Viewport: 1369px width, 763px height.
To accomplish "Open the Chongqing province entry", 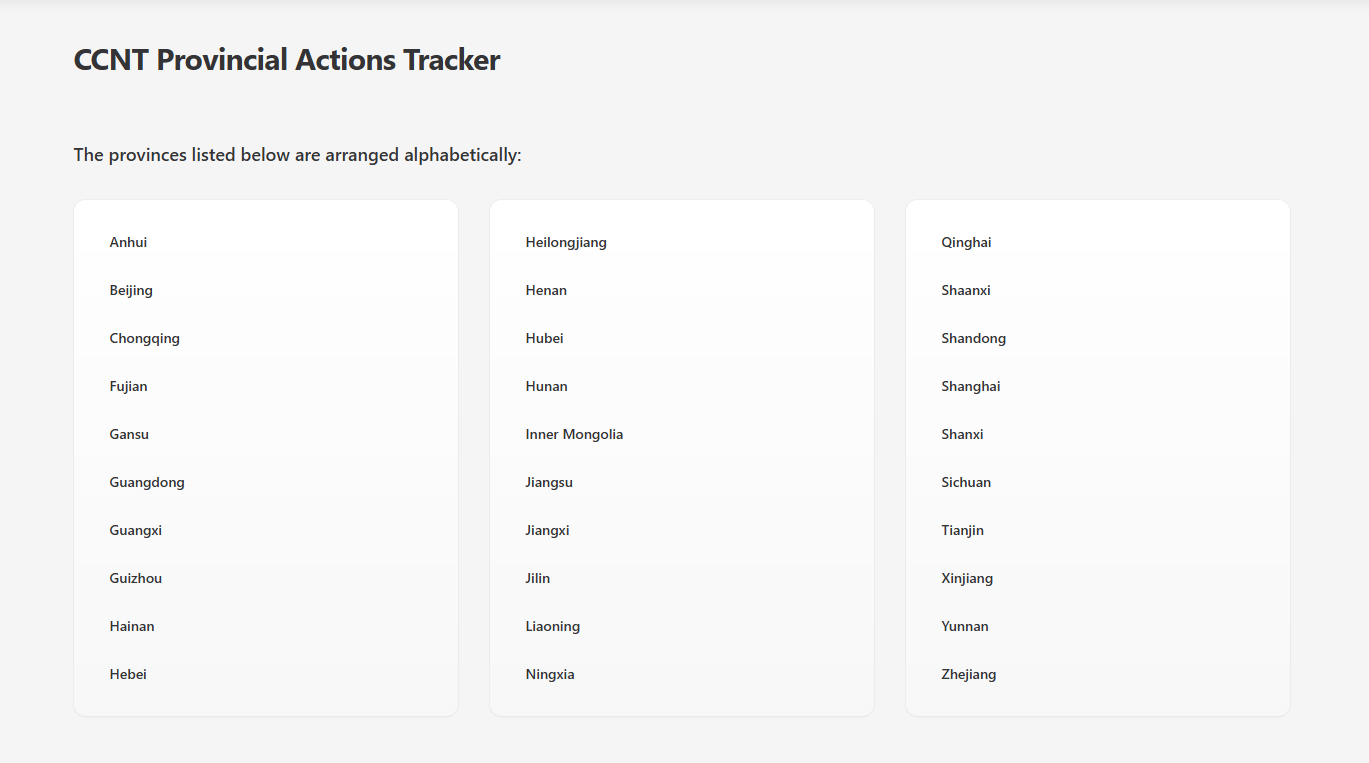I will [145, 338].
